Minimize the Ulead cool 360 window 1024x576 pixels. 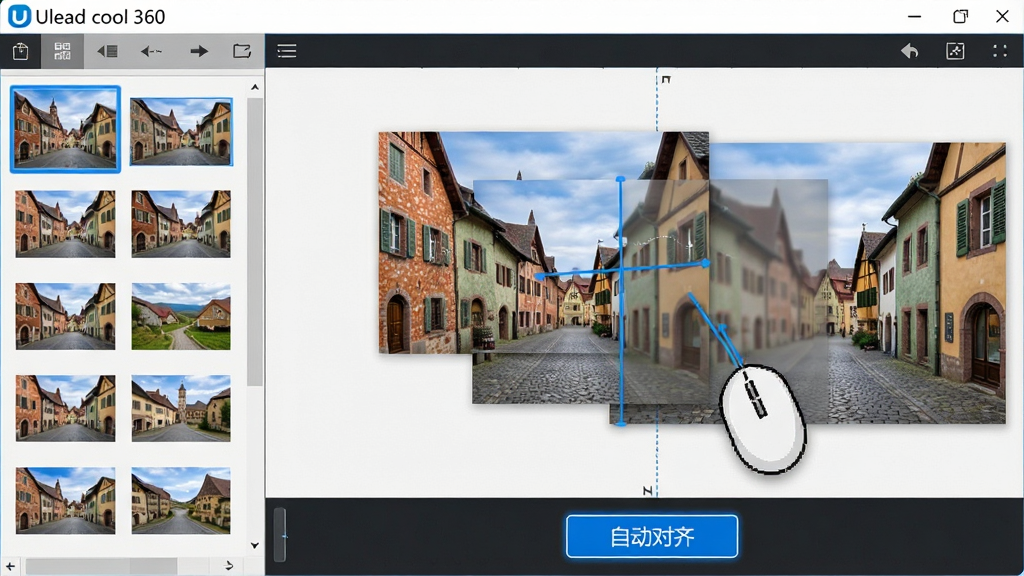coord(914,16)
